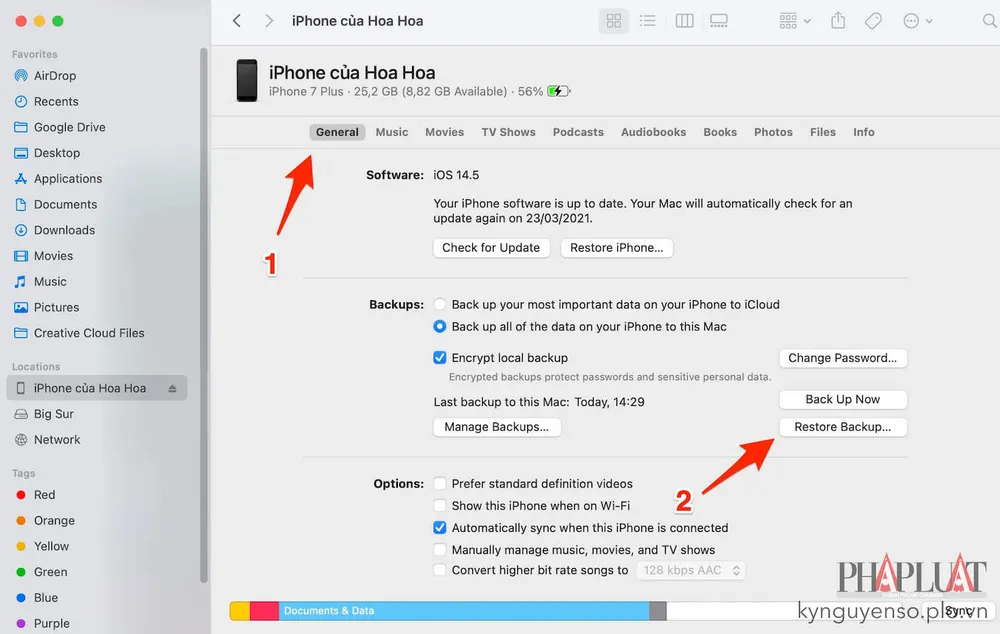Viewport: 1000px width, 634px height.
Task: Switch to the Info tab
Action: tap(864, 132)
